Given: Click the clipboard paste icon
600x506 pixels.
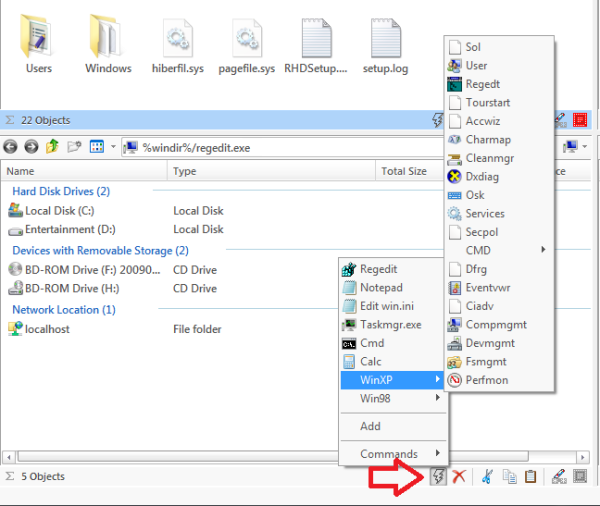Looking at the screenshot, I should (530, 477).
